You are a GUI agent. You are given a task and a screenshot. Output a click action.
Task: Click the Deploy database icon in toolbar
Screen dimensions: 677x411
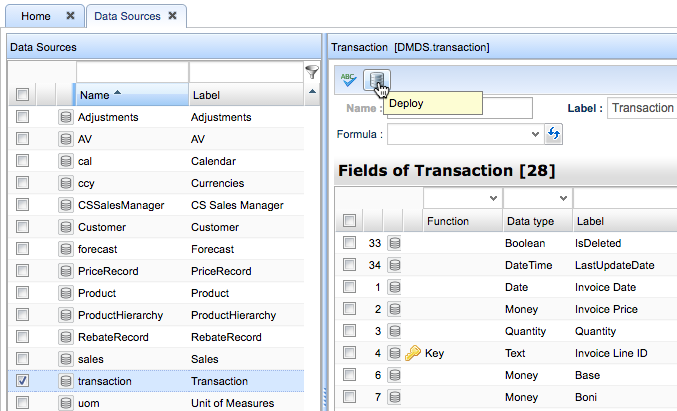376,79
